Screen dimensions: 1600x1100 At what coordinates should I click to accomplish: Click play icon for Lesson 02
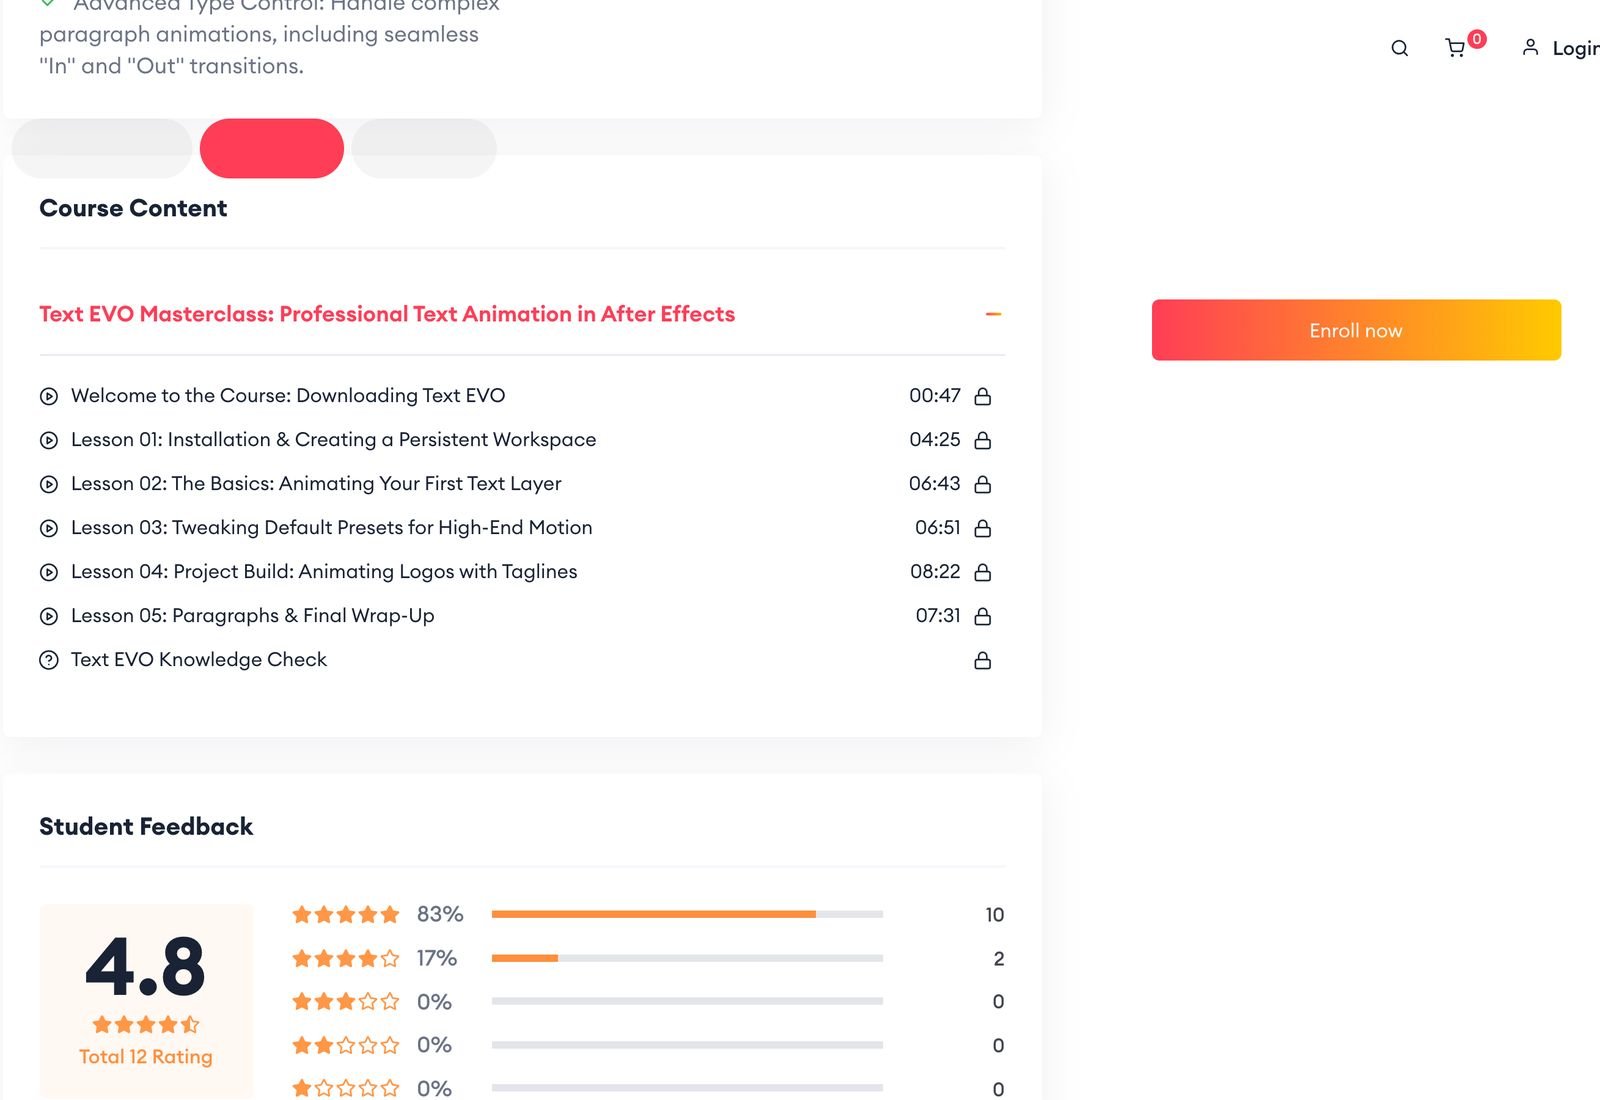49,484
